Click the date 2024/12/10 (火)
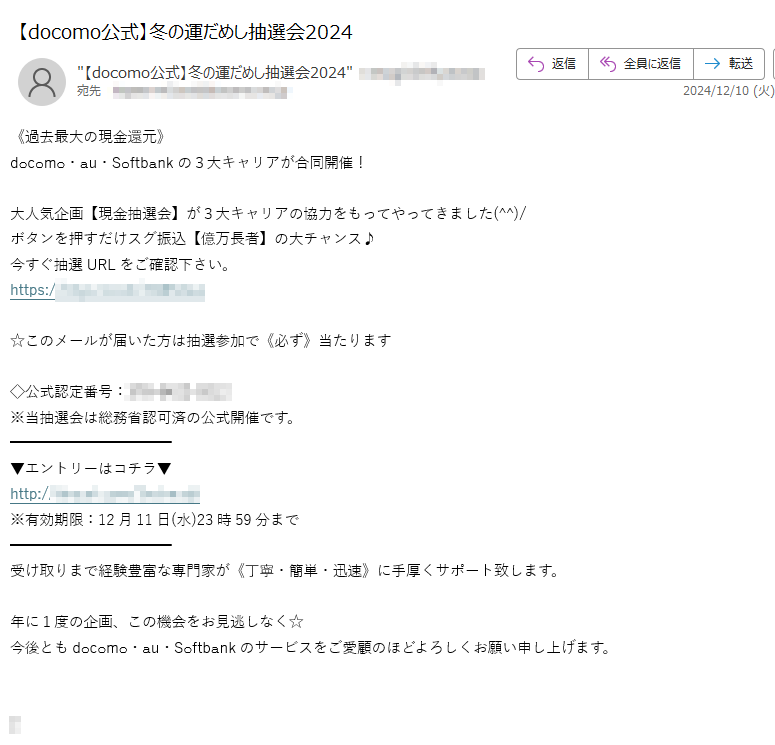 pyautogui.click(x=728, y=91)
